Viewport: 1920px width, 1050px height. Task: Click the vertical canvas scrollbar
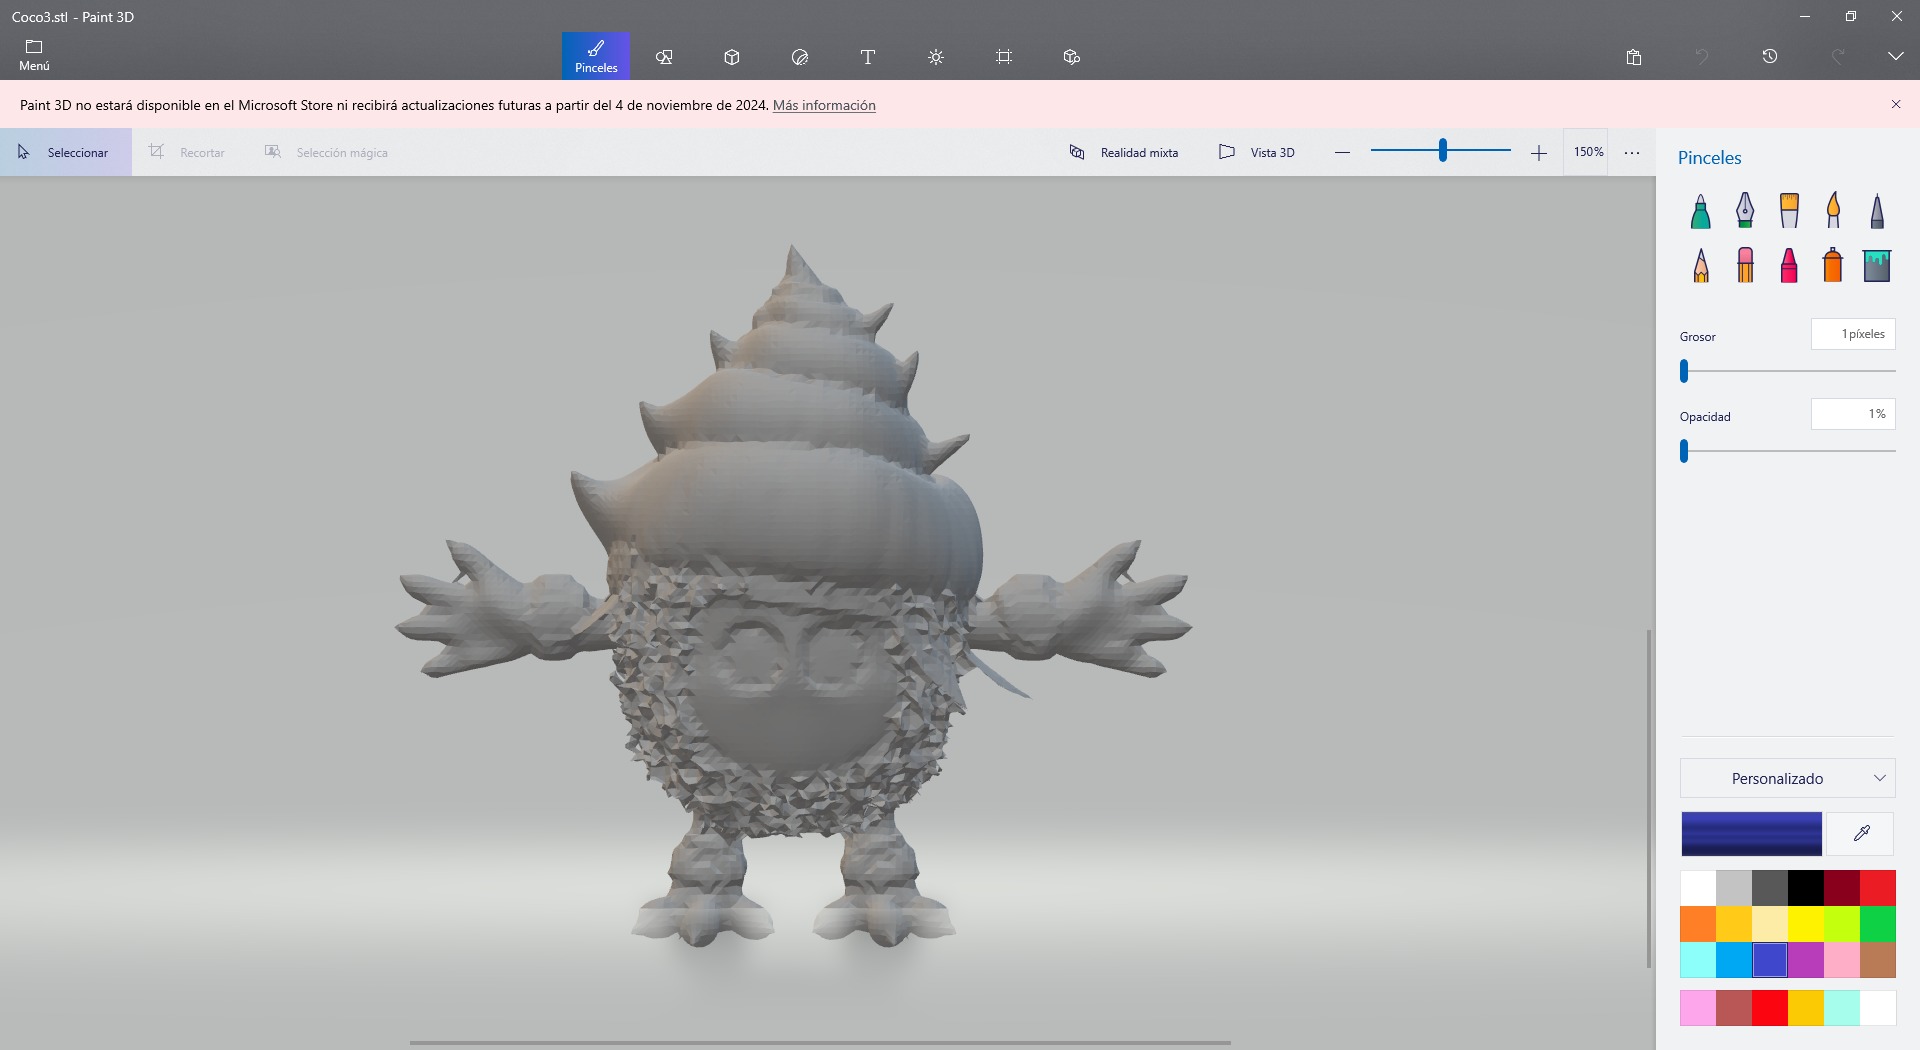click(1649, 799)
